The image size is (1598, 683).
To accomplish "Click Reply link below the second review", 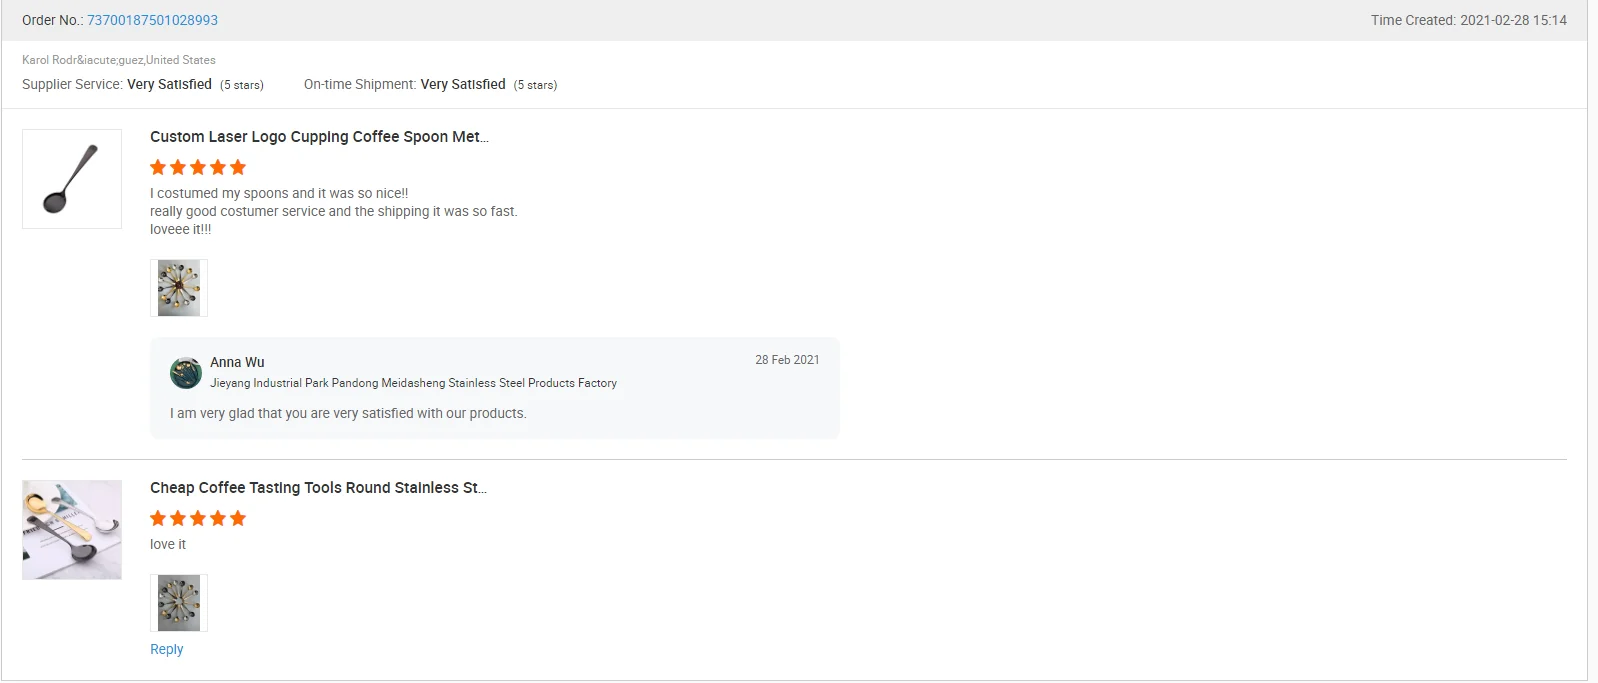I will [167, 649].
